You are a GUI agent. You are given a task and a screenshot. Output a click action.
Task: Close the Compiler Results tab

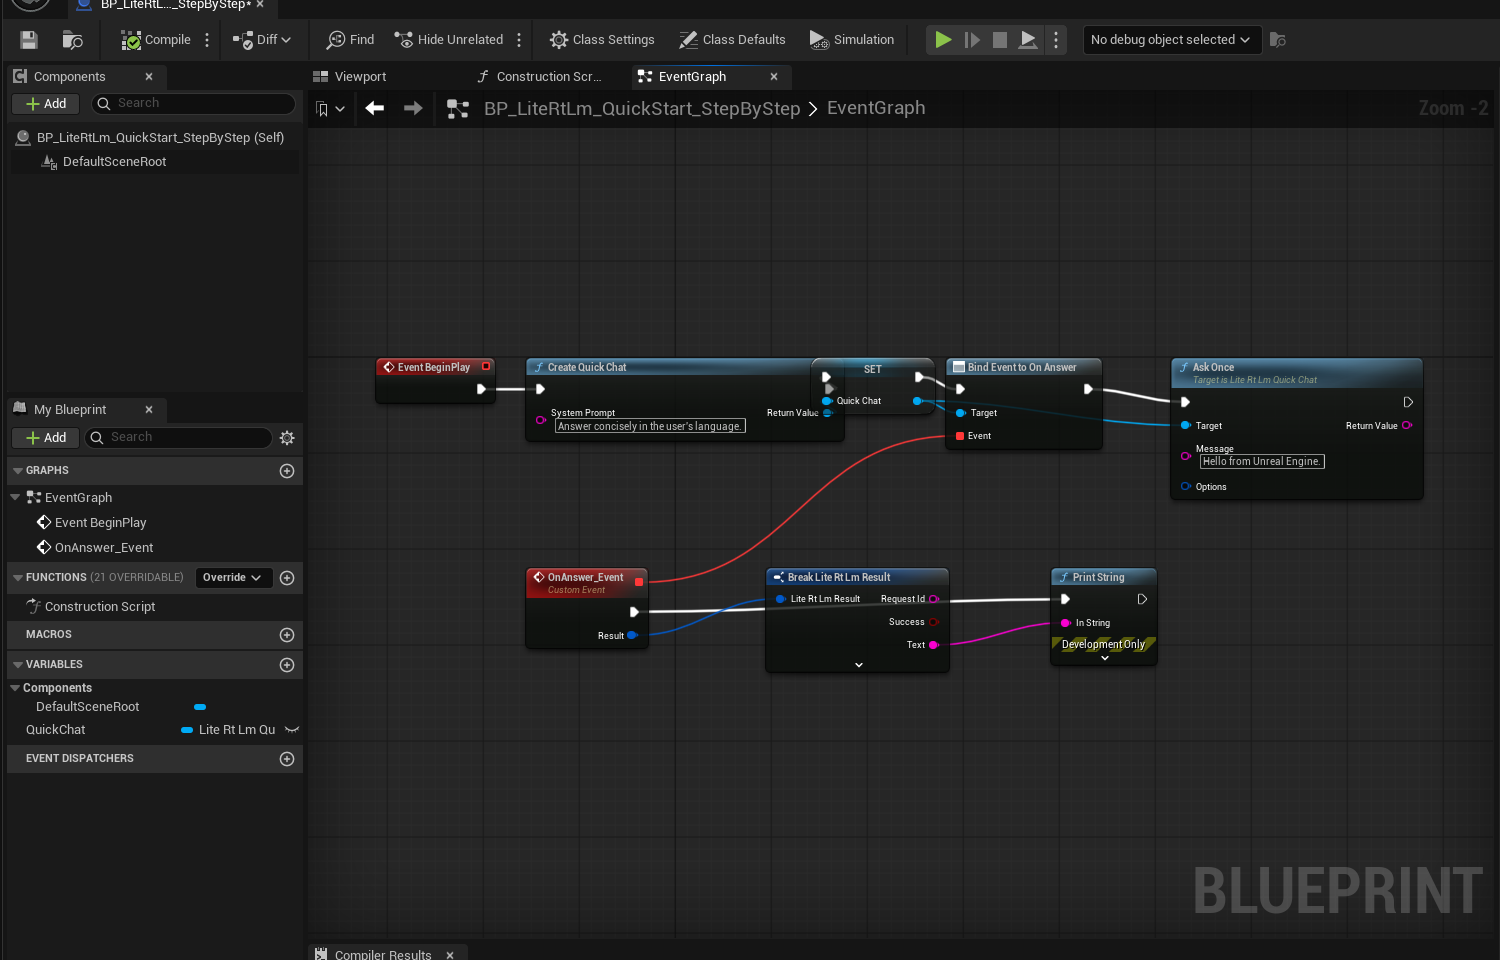coord(450,955)
